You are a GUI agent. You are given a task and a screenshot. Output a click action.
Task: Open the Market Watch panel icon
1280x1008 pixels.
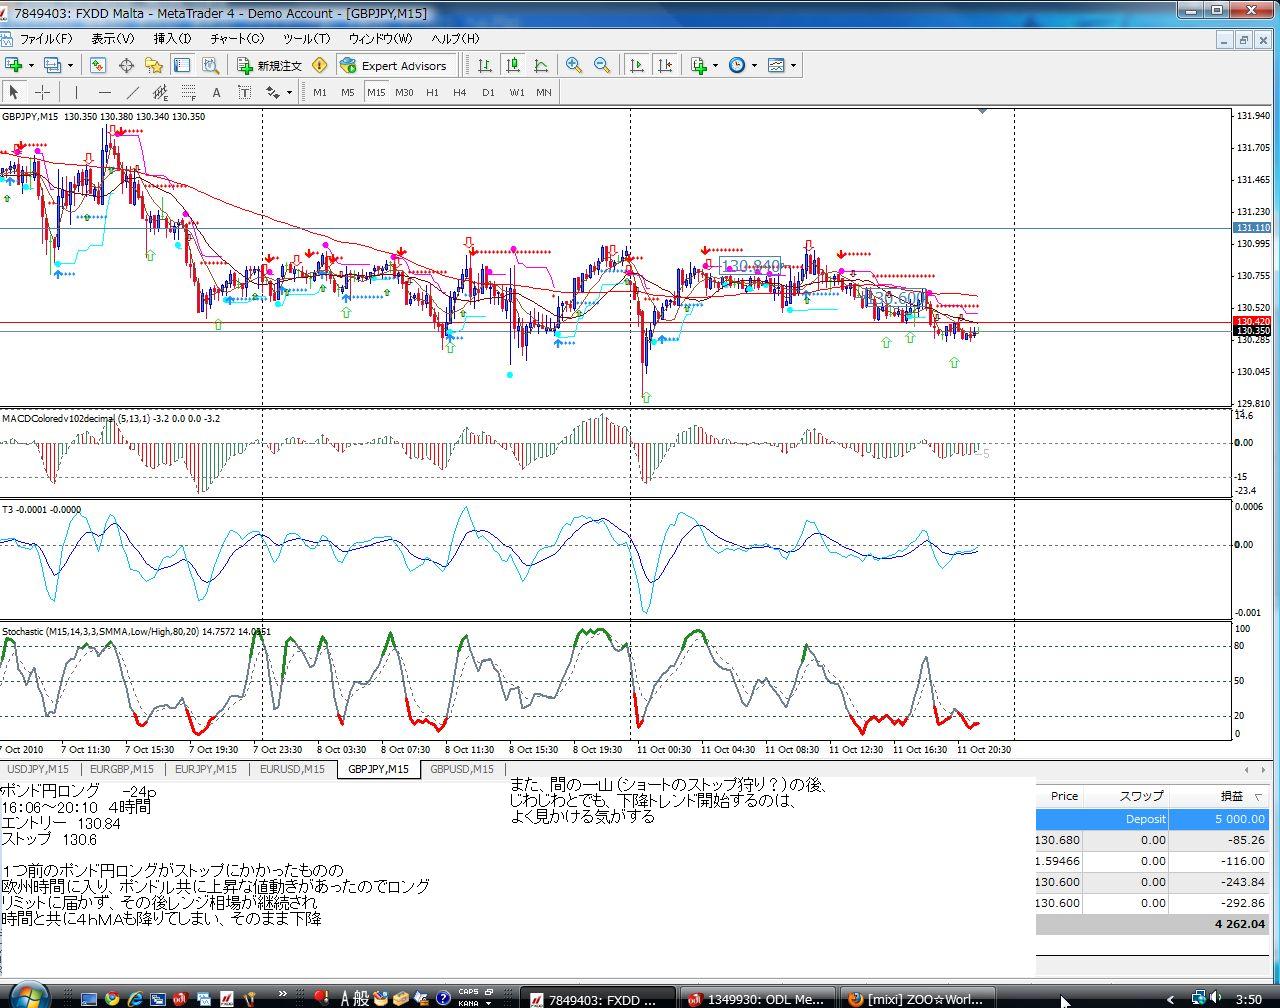[x=98, y=65]
